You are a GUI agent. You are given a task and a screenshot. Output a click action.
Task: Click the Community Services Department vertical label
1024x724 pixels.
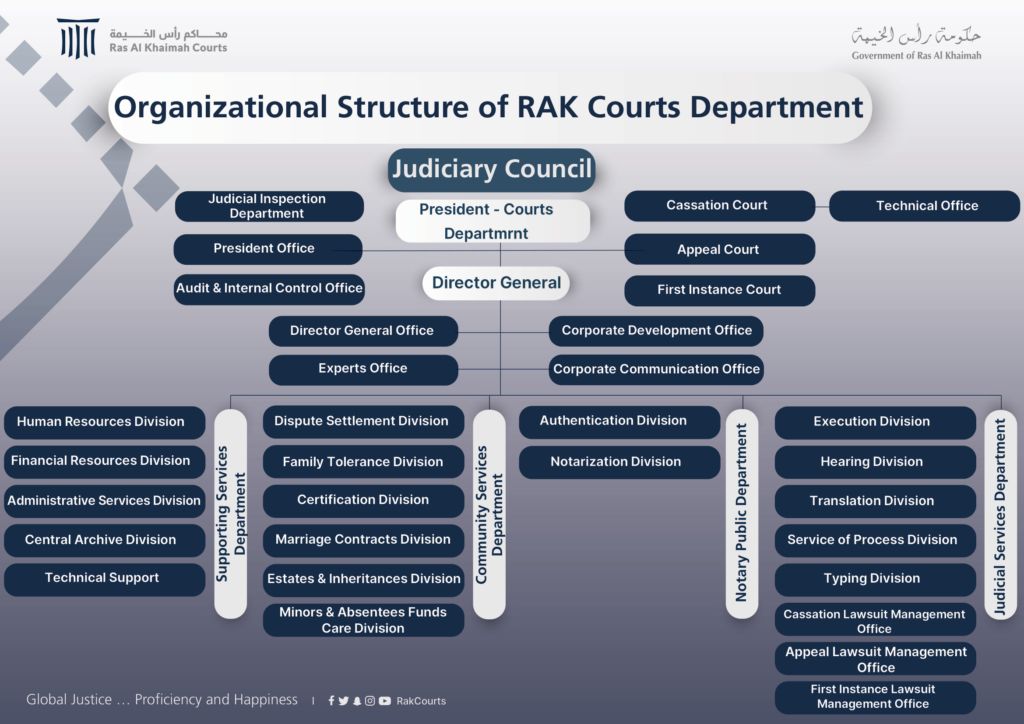tap(489, 514)
